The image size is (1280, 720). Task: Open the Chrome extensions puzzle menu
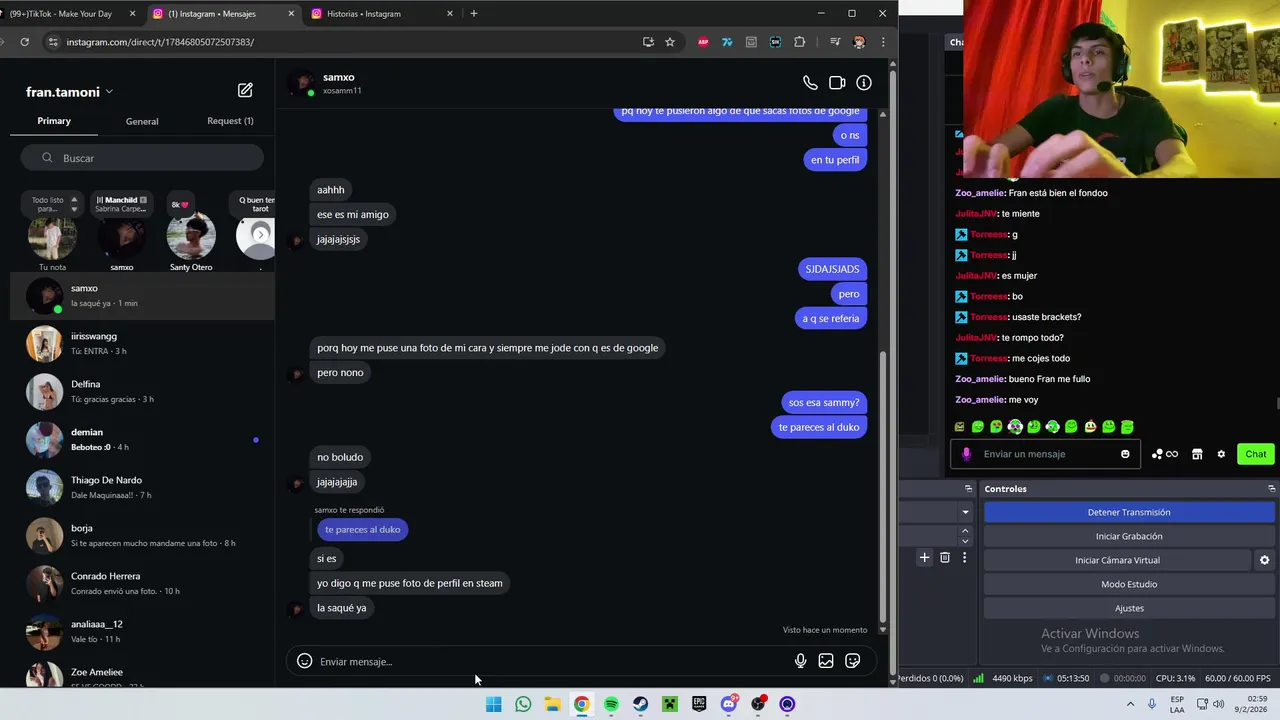pyautogui.click(x=799, y=42)
